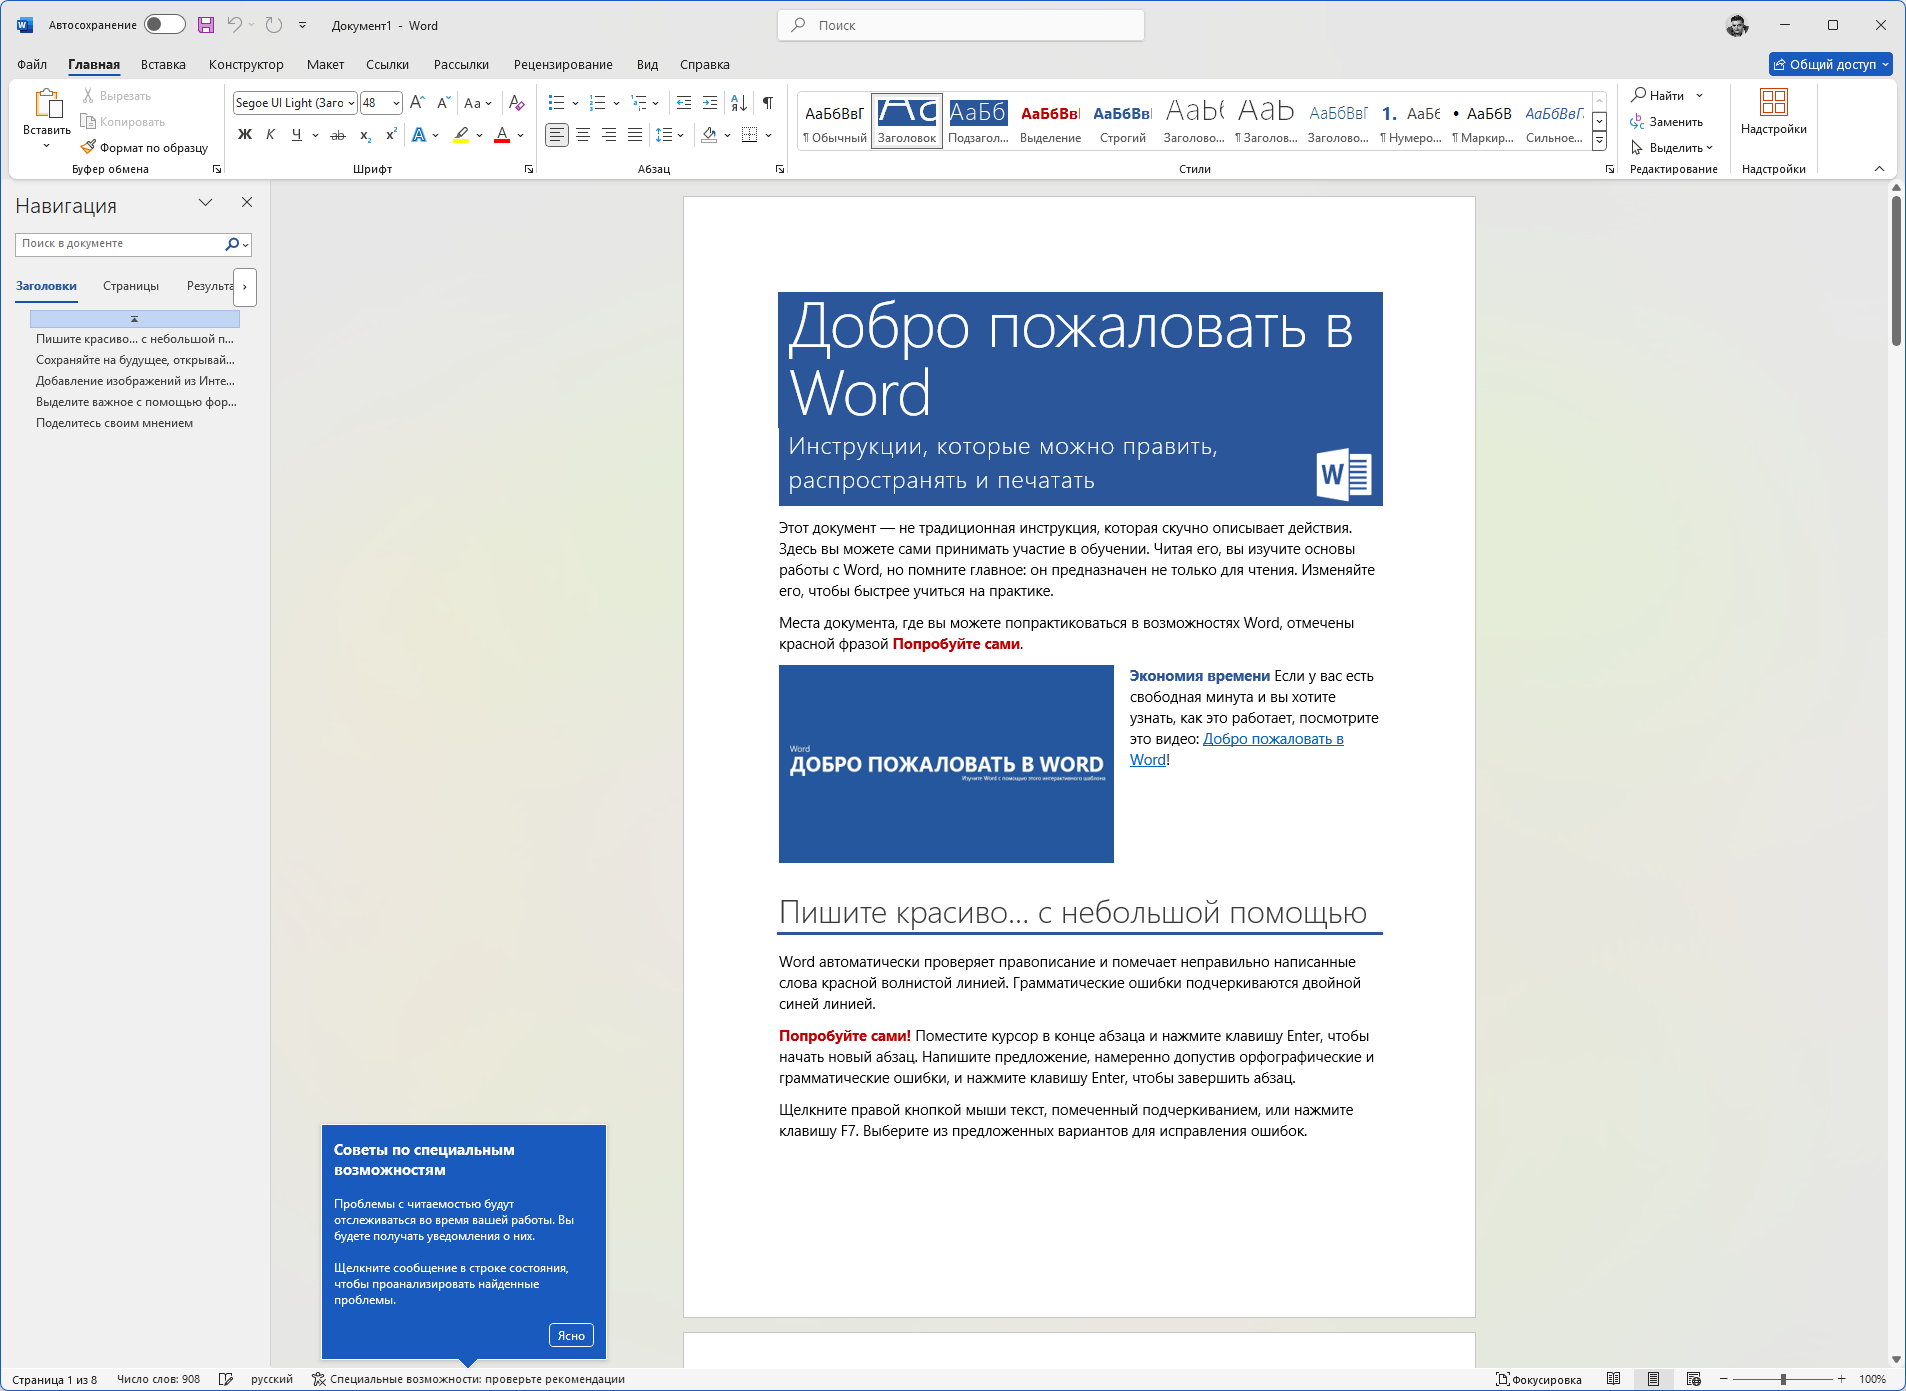Apply yellow text highlight color

tap(461, 135)
